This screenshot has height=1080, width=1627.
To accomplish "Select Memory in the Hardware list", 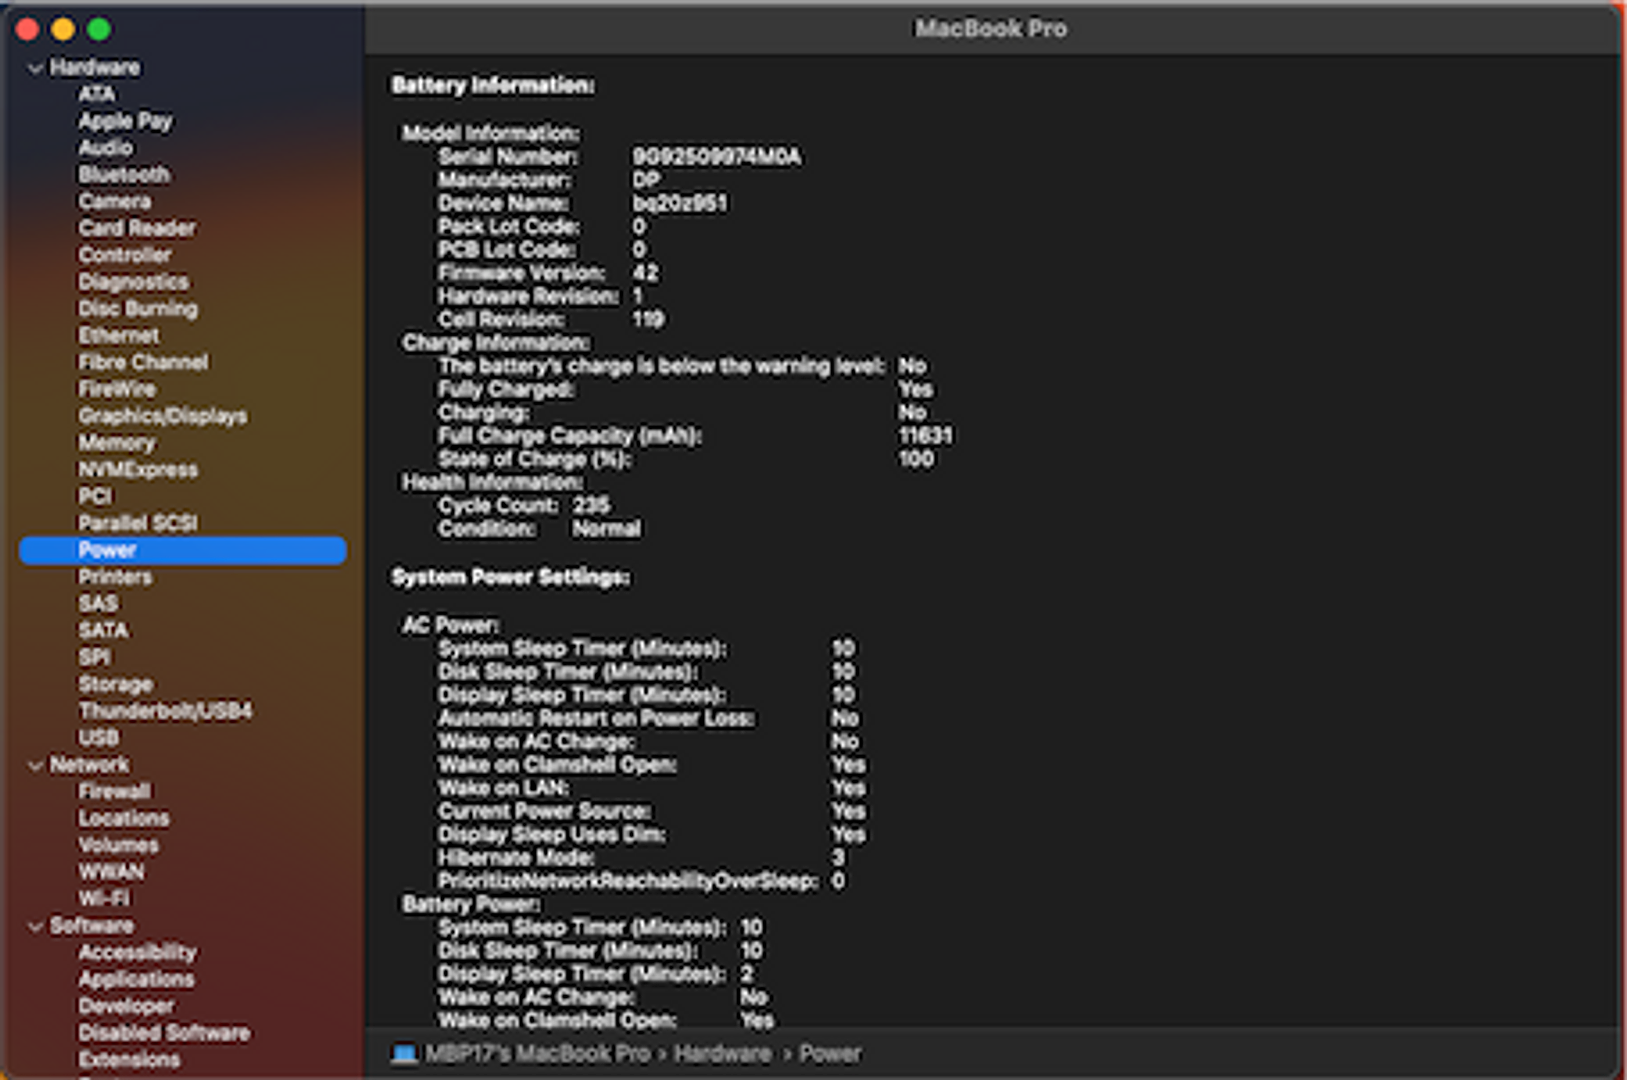I will point(116,443).
